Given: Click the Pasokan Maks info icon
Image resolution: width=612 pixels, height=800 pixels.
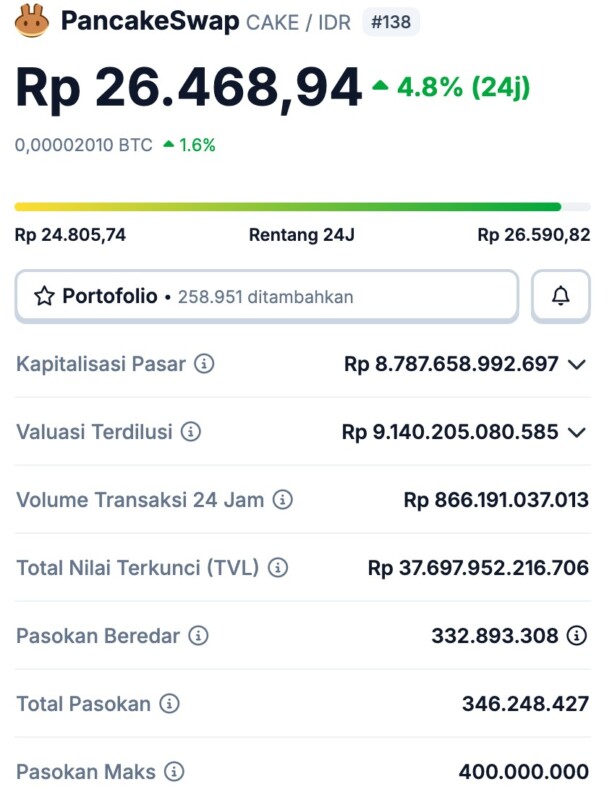Looking at the screenshot, I should pyautogui.click(x=174, y=772).
